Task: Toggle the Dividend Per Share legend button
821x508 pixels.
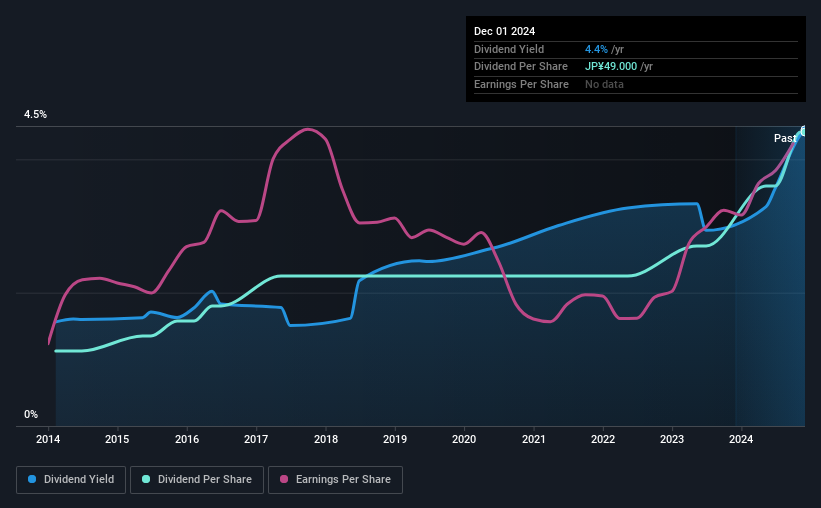Action: pos(197,480)
